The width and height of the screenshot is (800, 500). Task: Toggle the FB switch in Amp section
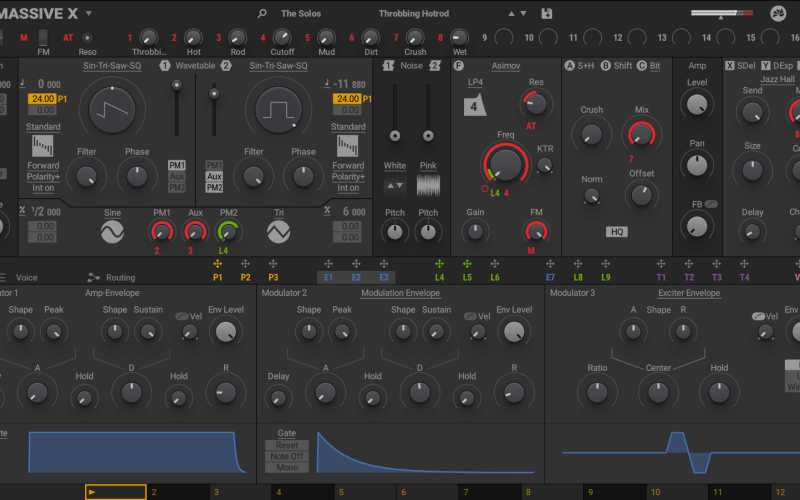711,204
